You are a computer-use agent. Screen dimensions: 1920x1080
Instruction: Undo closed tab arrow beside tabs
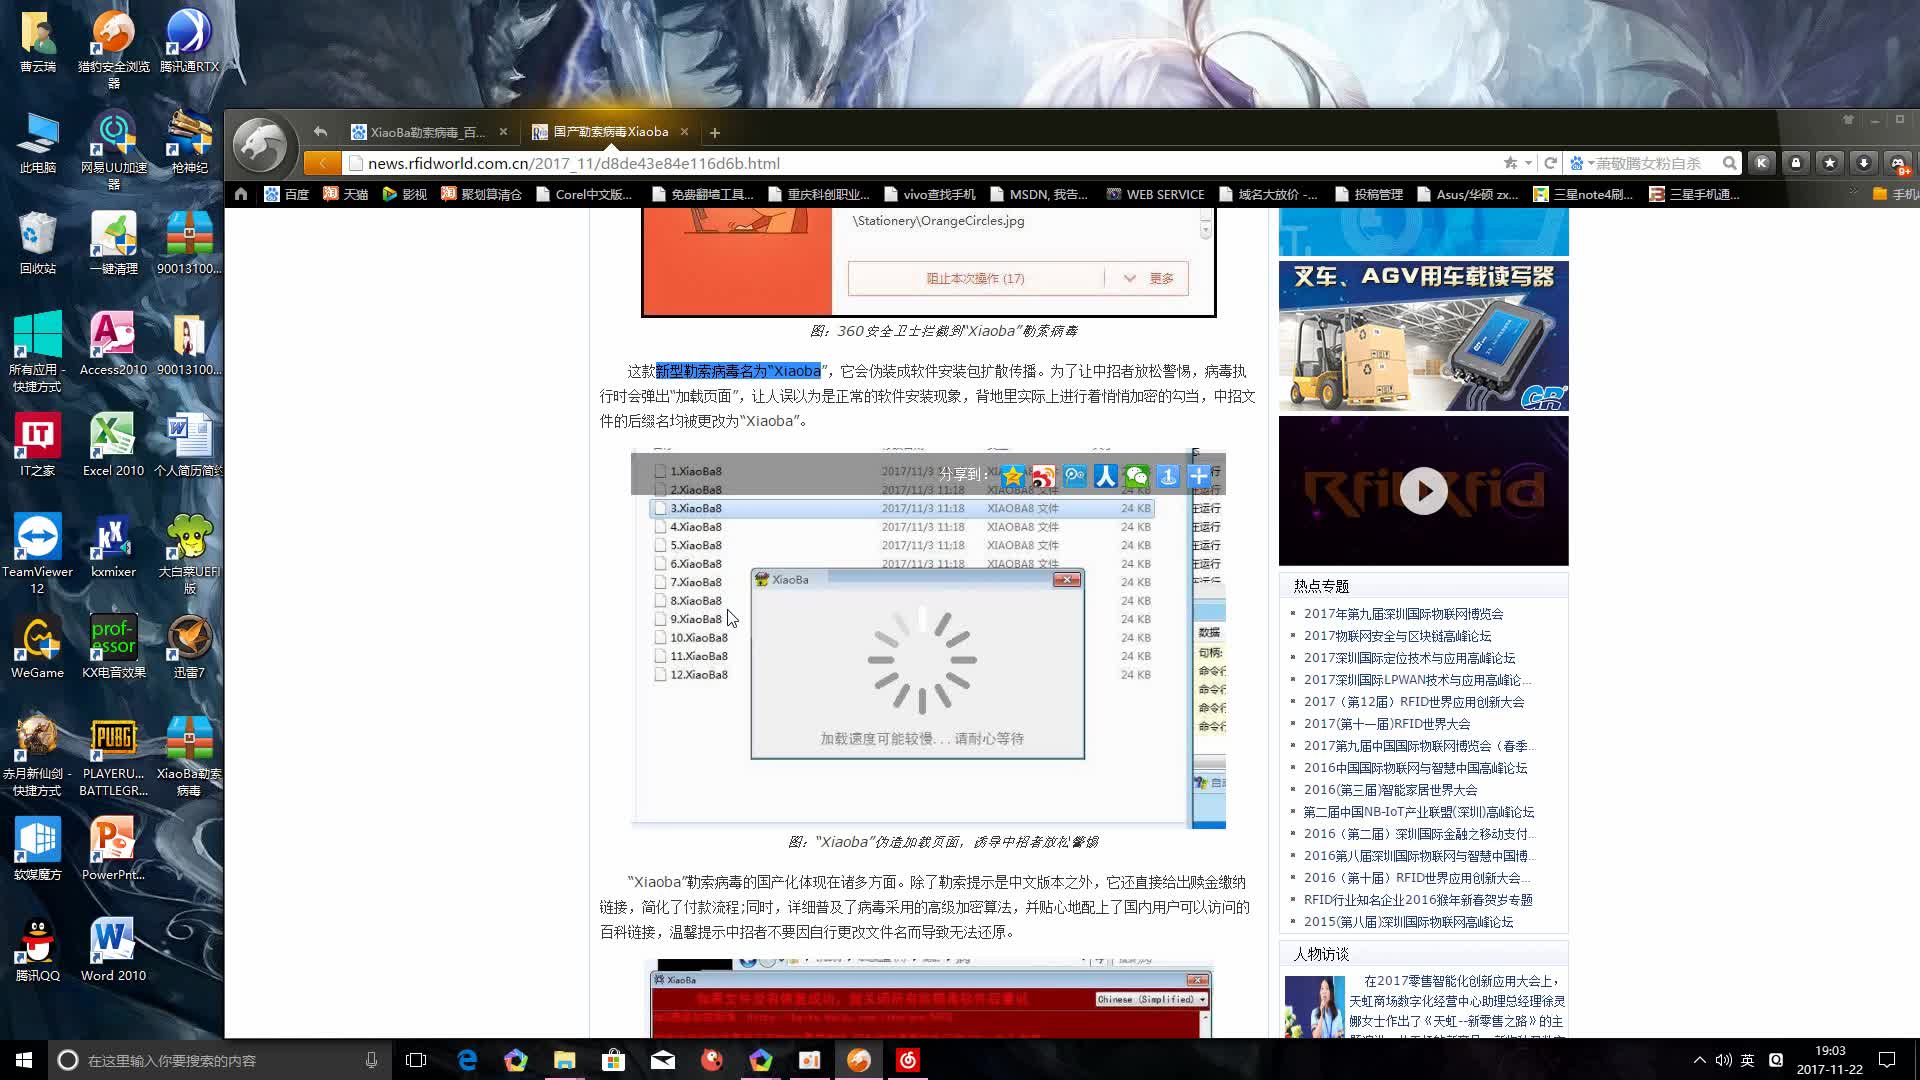[320, 132]
